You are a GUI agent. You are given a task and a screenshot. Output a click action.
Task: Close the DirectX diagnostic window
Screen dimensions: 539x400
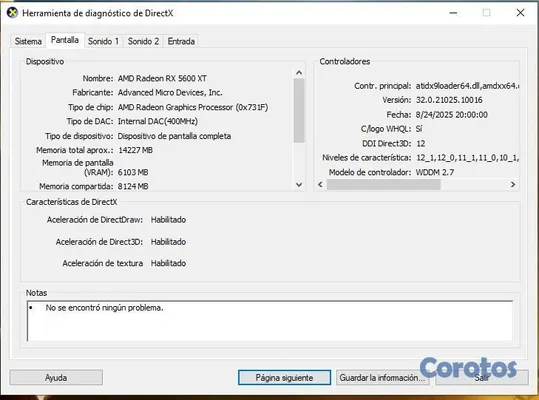click(x=520, y=13)
